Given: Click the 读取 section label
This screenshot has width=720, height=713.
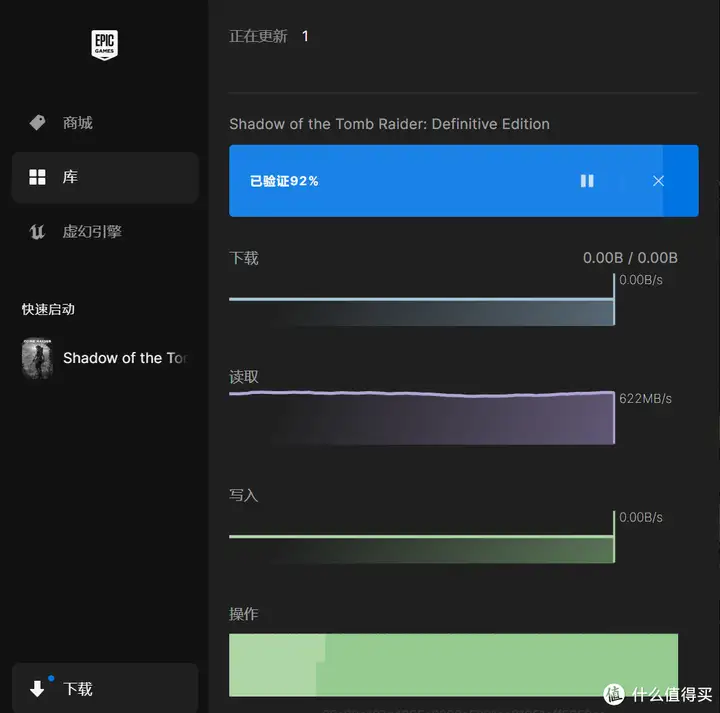Looking at the screenshot, I should point(244,377).
